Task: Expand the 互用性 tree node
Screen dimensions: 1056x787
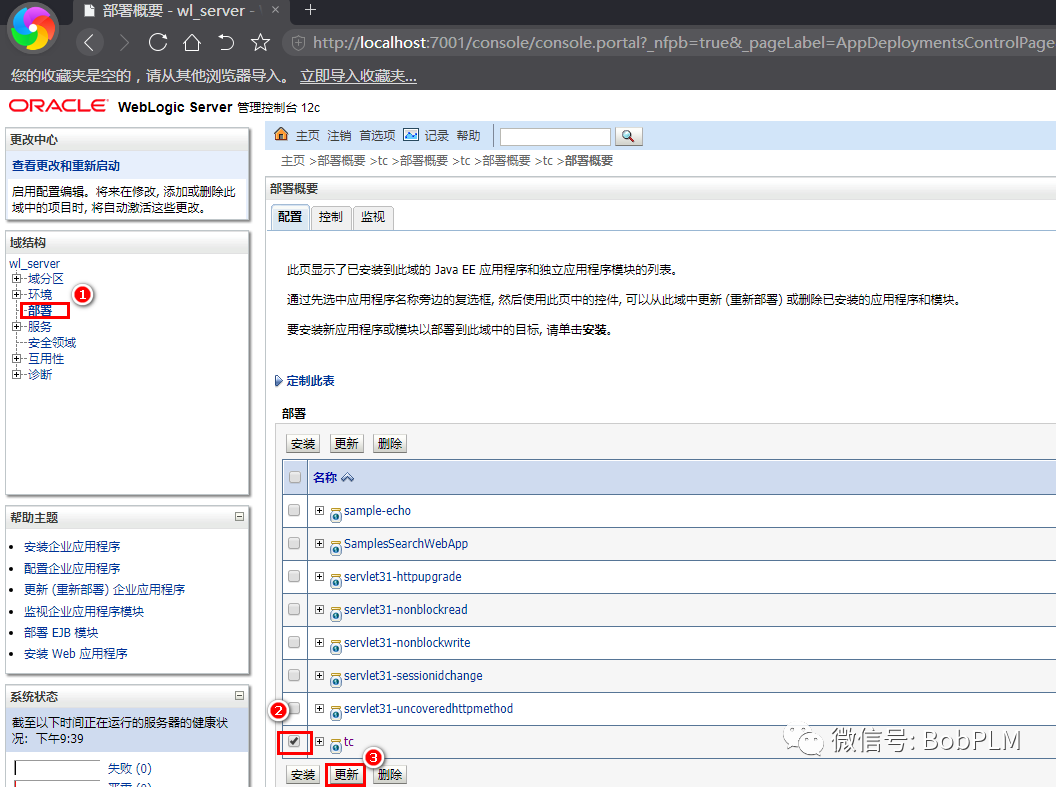Action: tap(16, 358)
